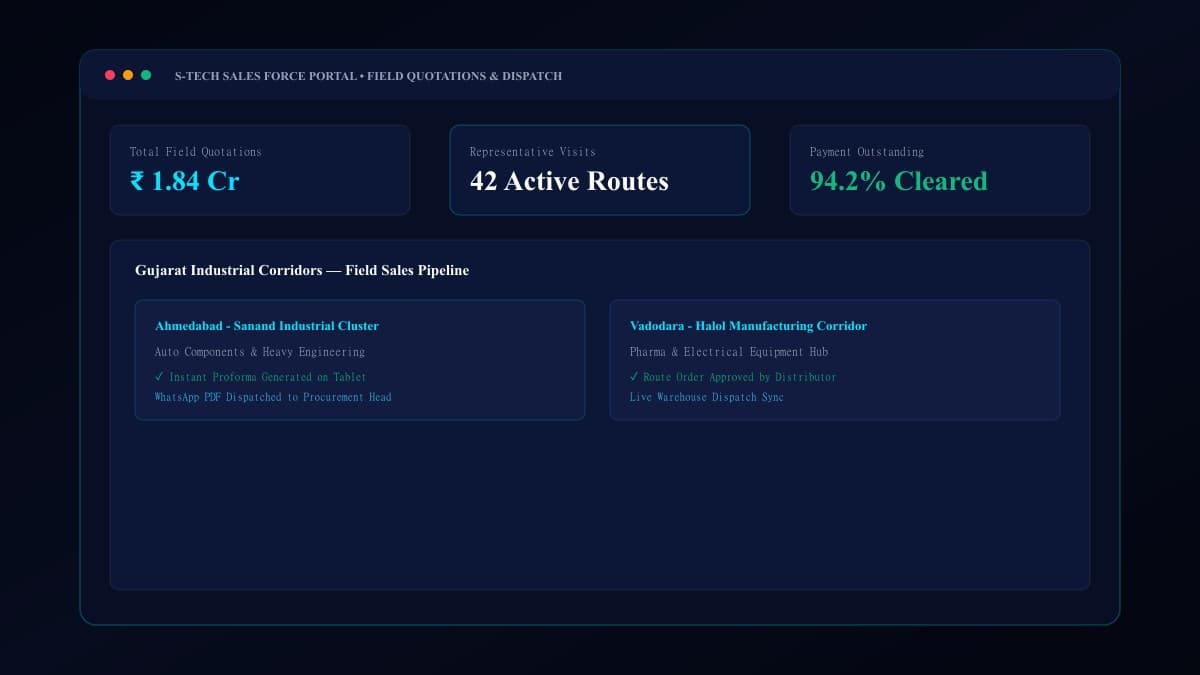Click the Gujarat Industrial Corridors pipeline heading

[x=302, y=270]
